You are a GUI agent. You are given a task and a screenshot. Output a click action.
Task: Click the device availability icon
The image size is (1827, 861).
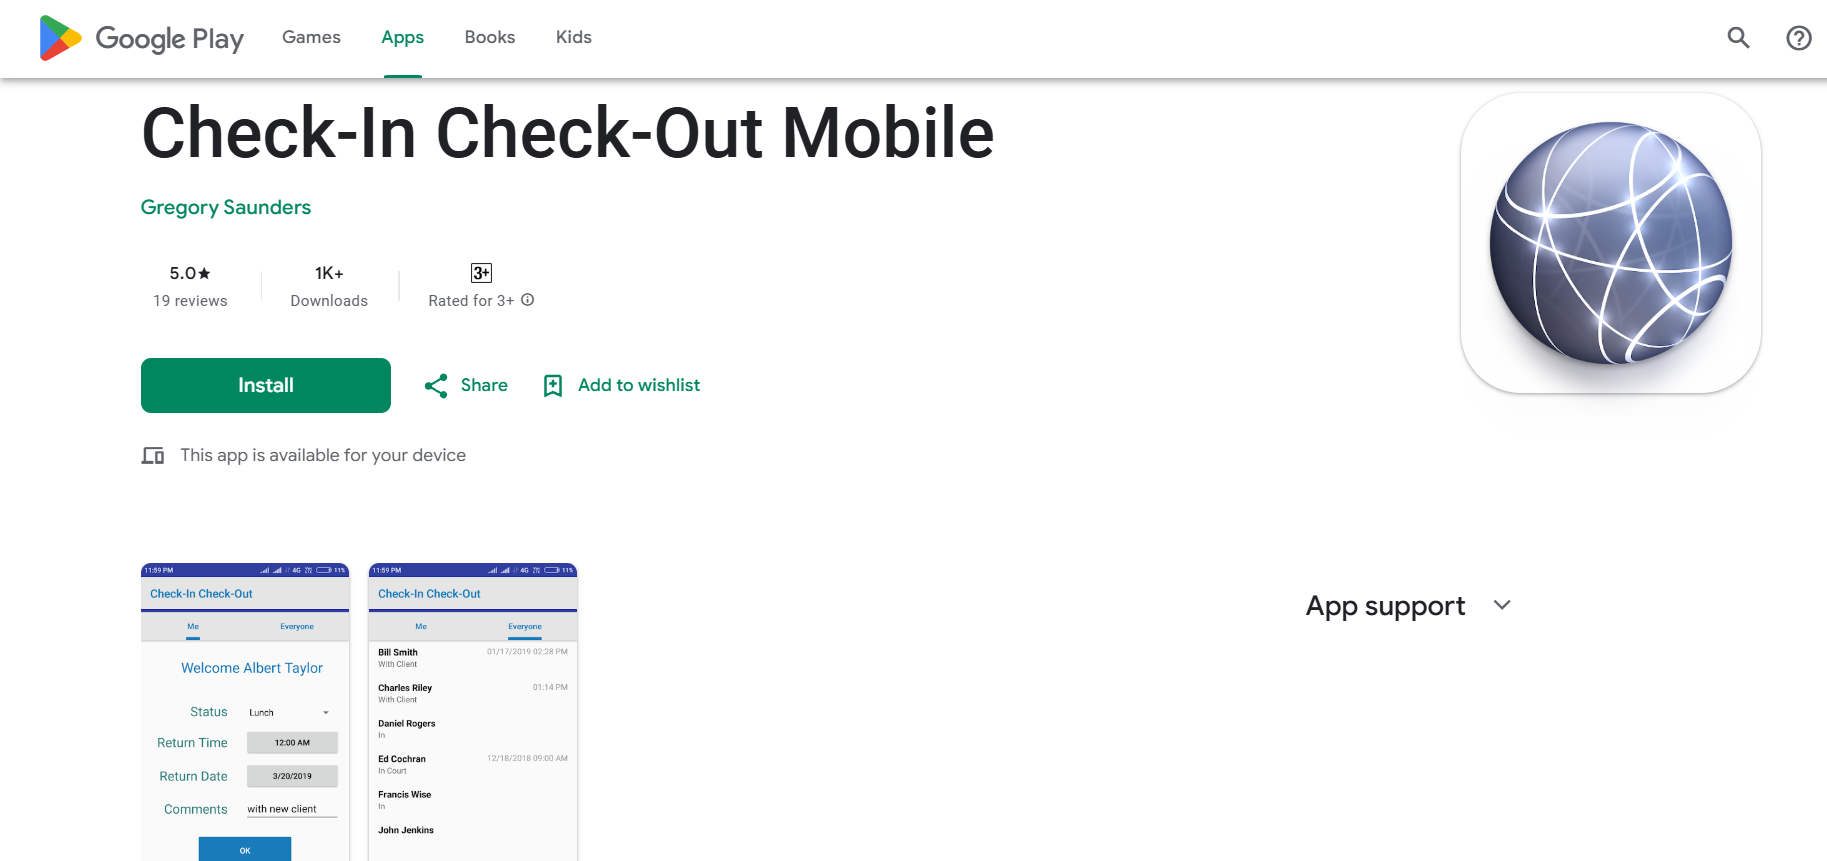pos(153,456)
